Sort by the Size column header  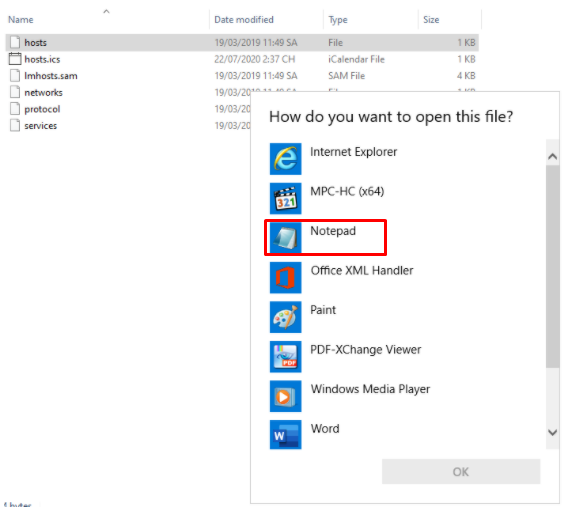[x=431, y=20]
